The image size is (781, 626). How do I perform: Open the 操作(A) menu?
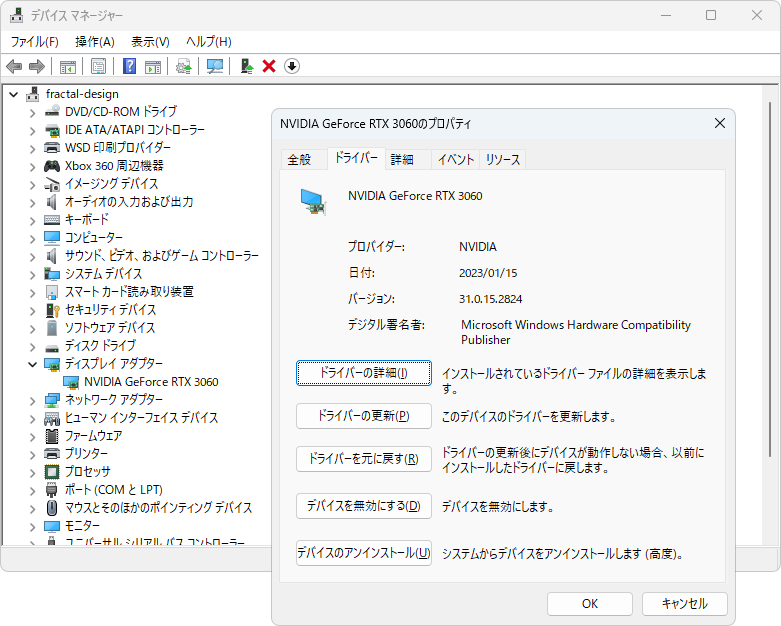pyautogui.click(x=95, y=42)
